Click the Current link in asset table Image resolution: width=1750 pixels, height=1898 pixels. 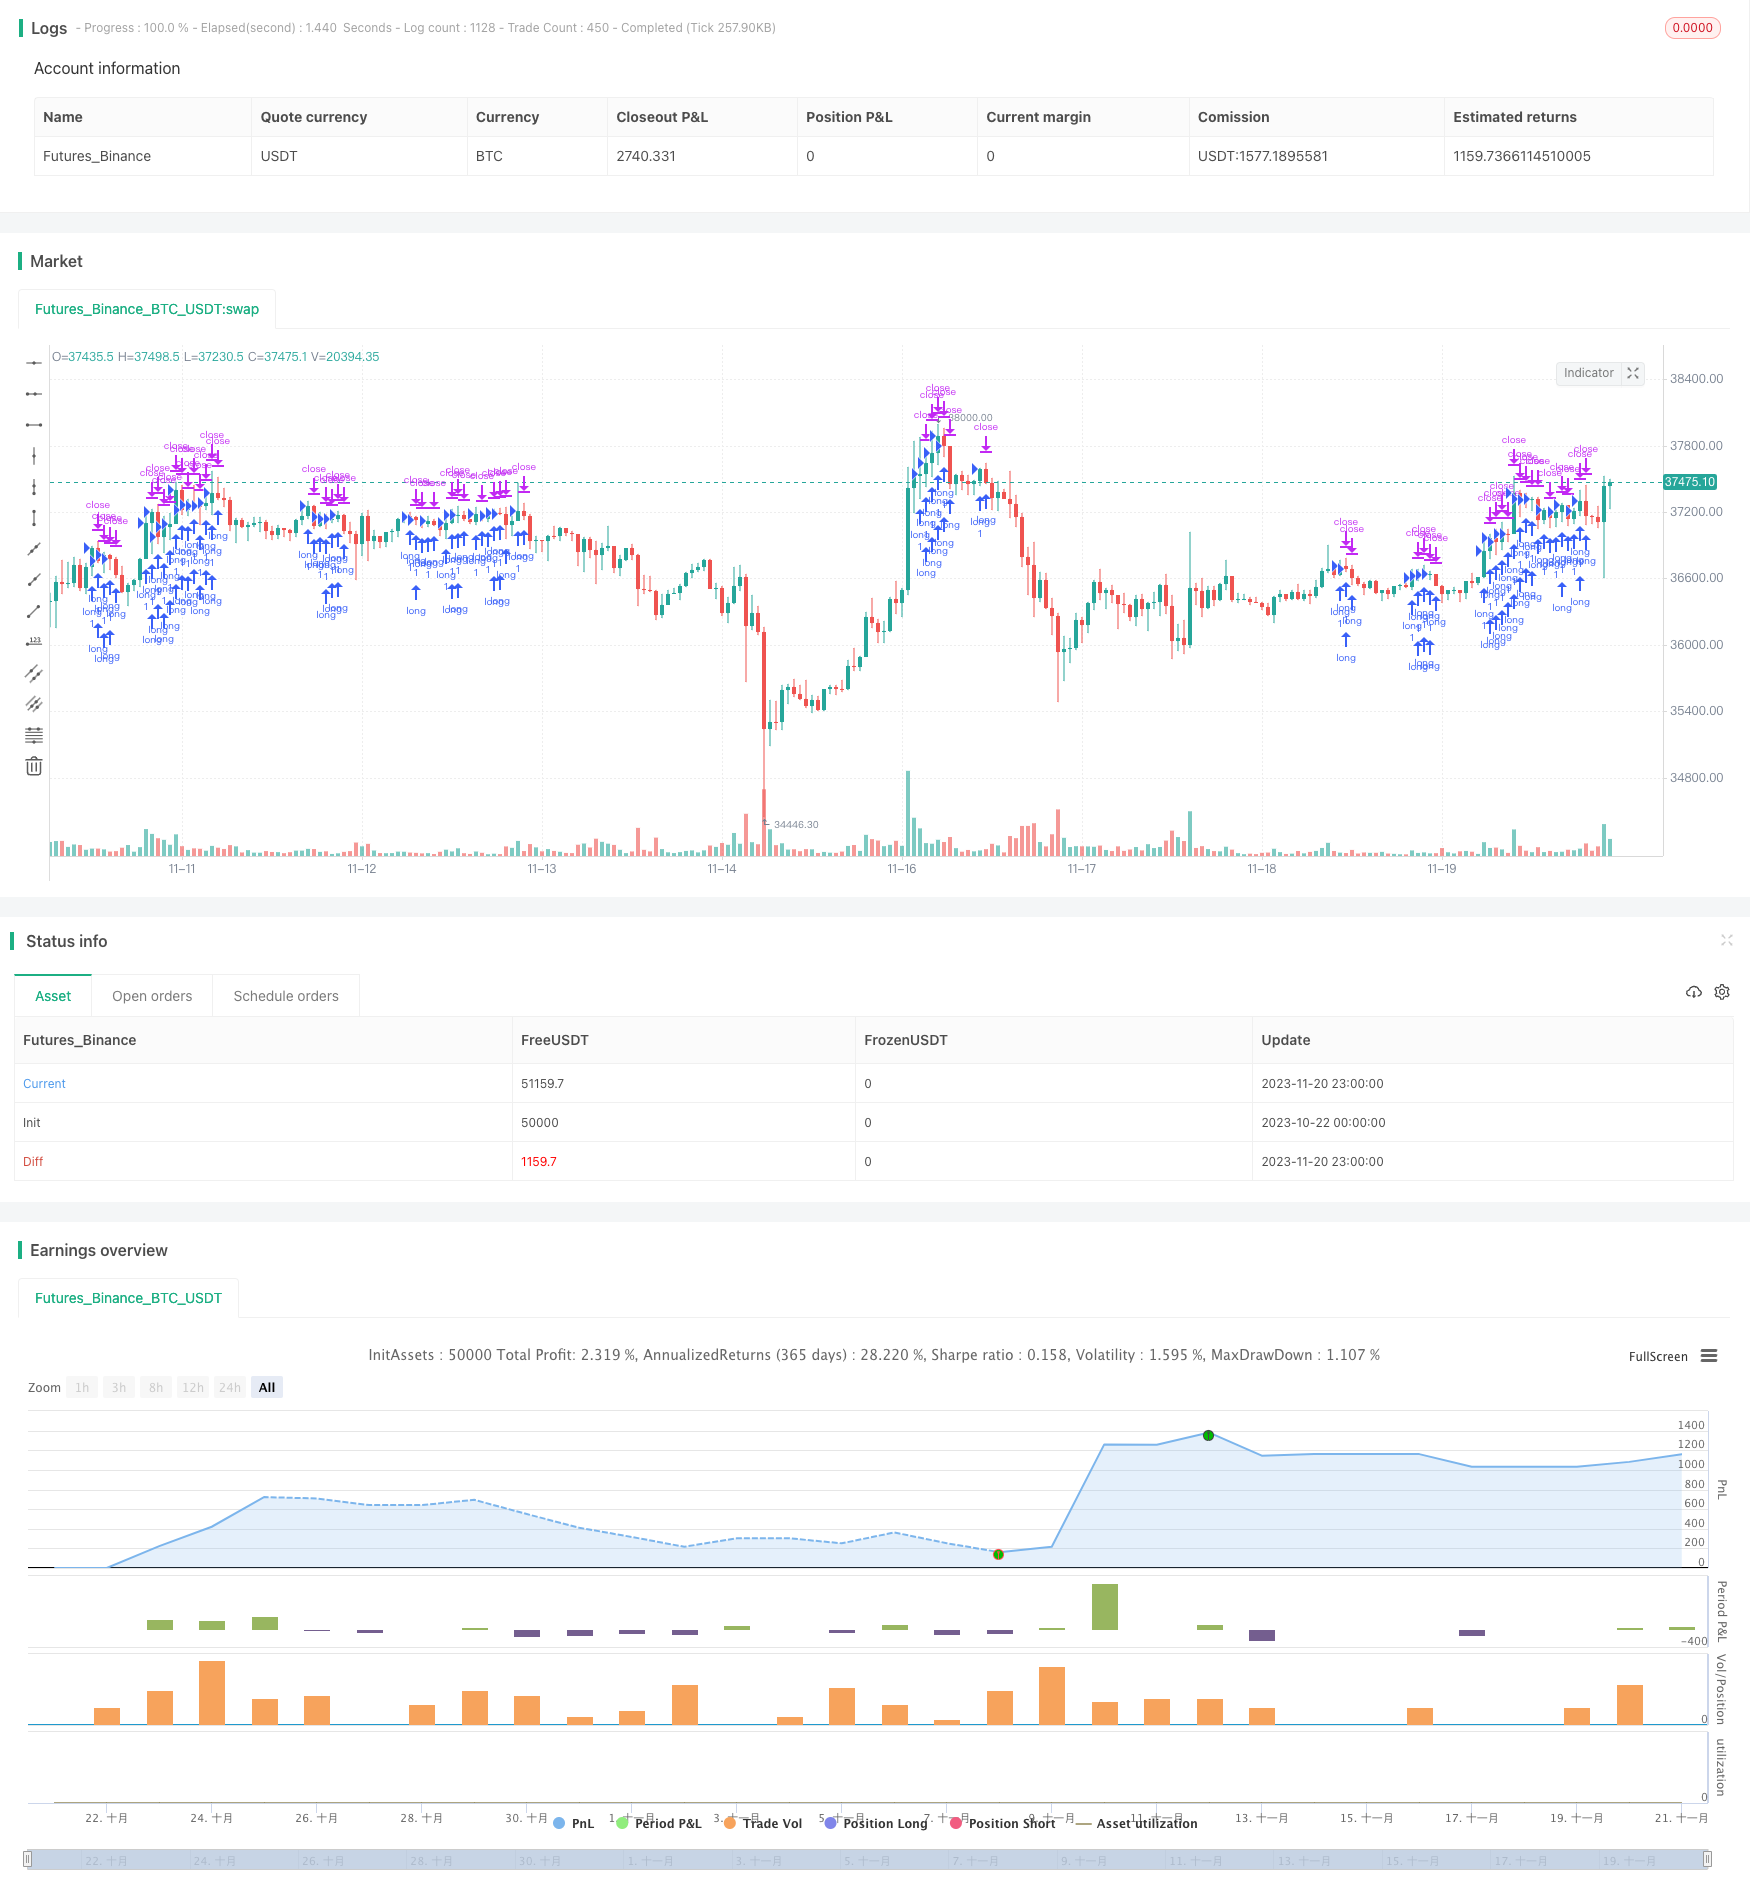44,1084
